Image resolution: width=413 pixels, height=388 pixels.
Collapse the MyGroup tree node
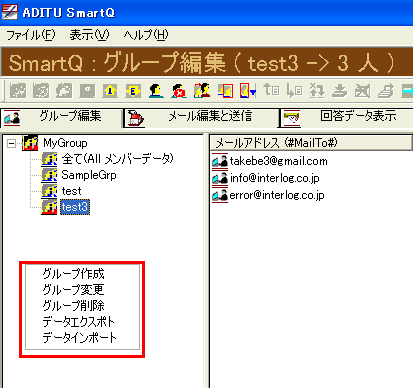point(11,144)
